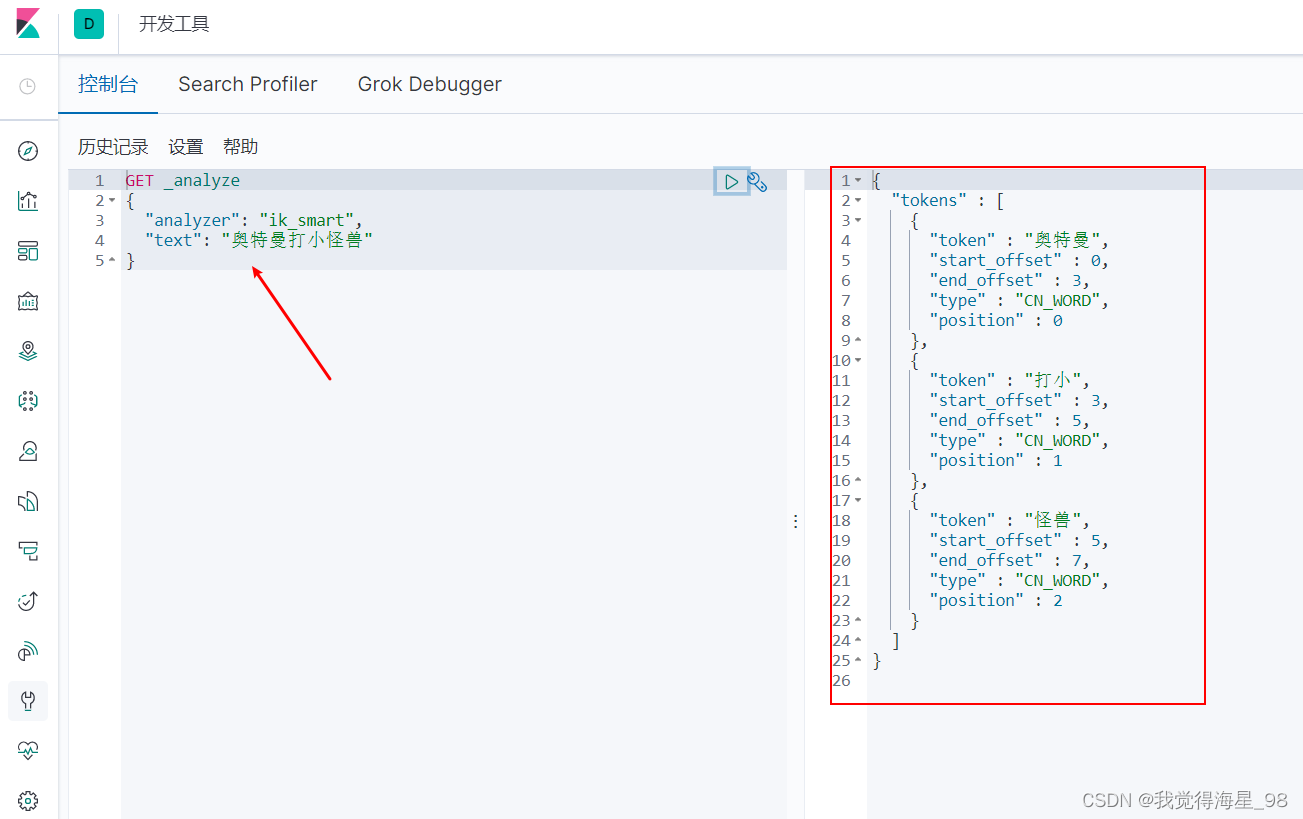Collapse second token object at output line 10
The width and height of the screenshot is (1303, 819).
(858, 361)
